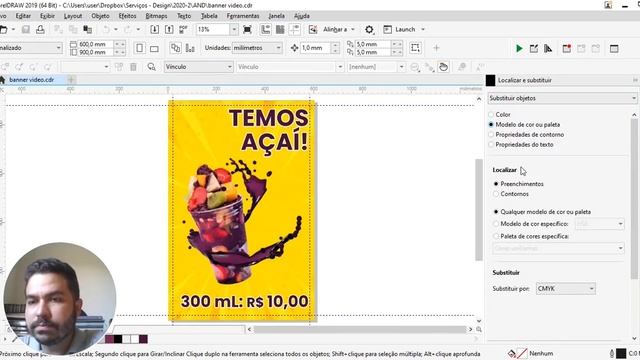Open the Options gear icon
The width and height of the screenshot is (640, 360).
(369, 29)
